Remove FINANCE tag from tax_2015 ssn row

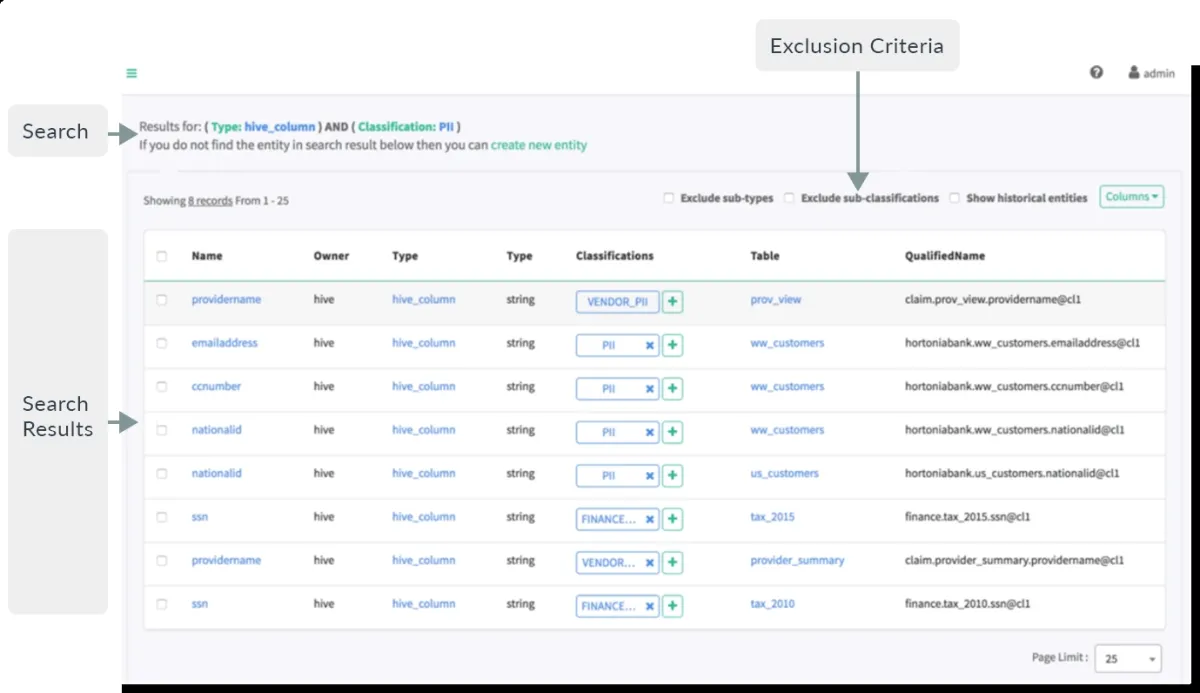click(649, 519)
